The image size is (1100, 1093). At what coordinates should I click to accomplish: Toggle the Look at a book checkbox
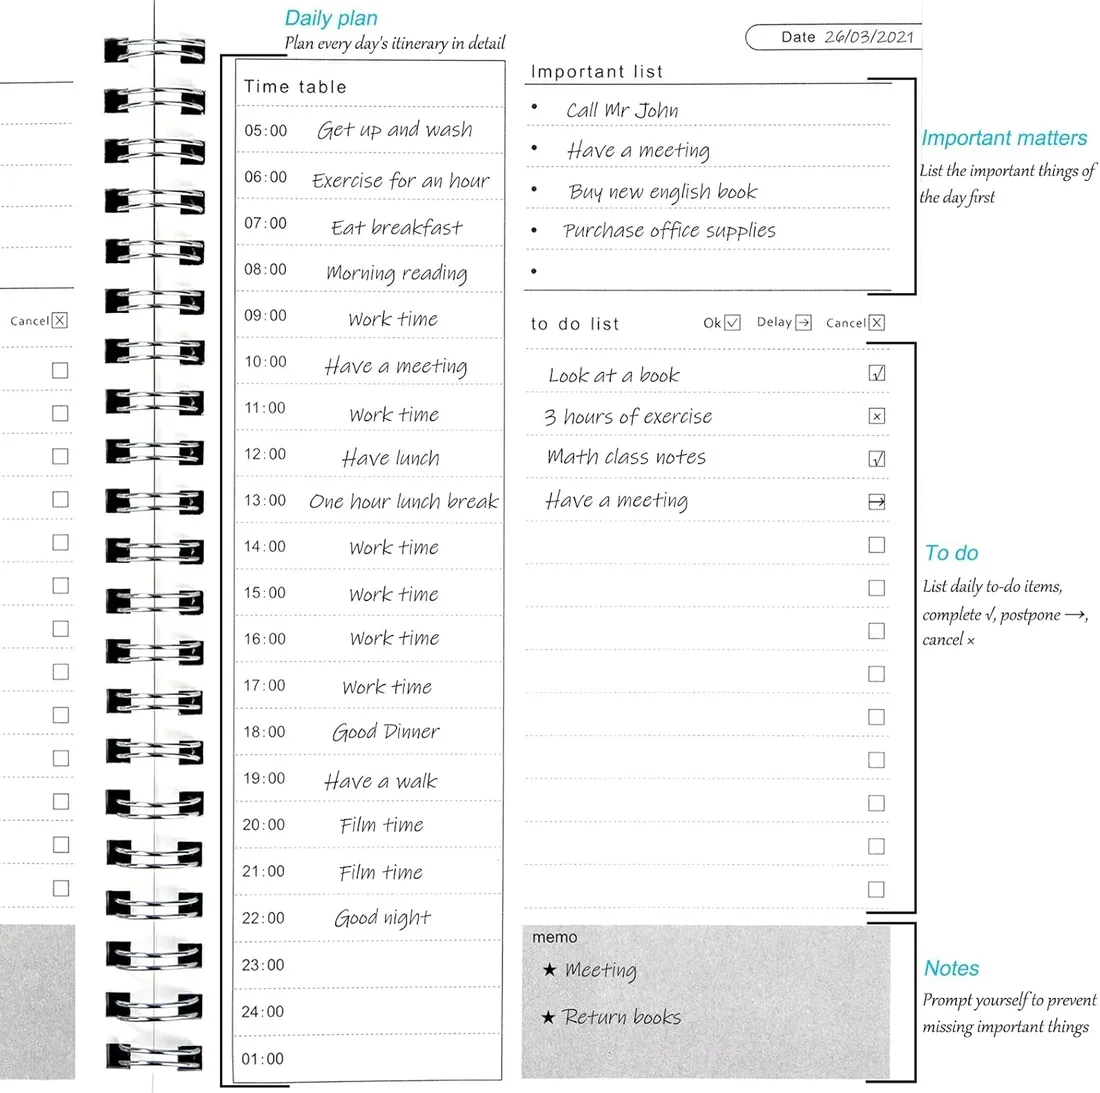[x=877, y=374]
